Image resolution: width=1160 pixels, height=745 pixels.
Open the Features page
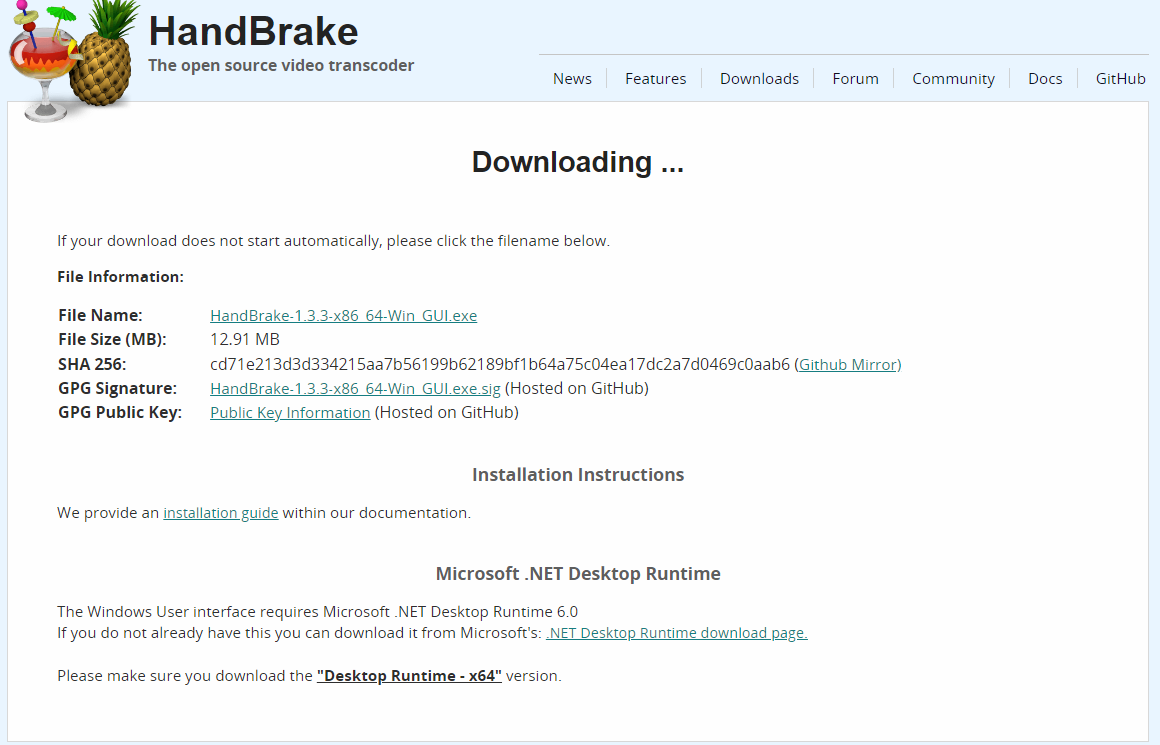tap(655, 78)
